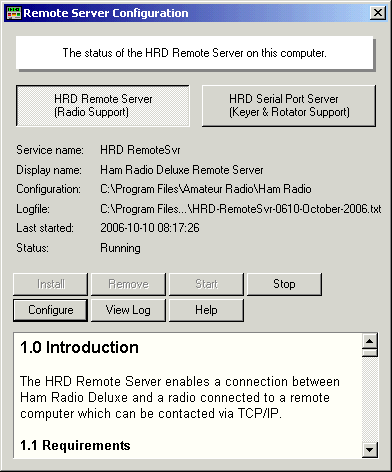Close the Remote Server Configuration window
This screenshot has height=472, width=392.
click(x=378, y=13)
